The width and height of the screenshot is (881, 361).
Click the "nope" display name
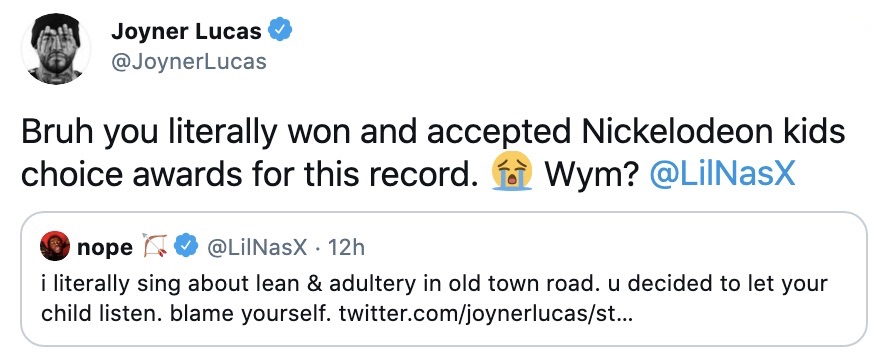[x=105, y=248]
